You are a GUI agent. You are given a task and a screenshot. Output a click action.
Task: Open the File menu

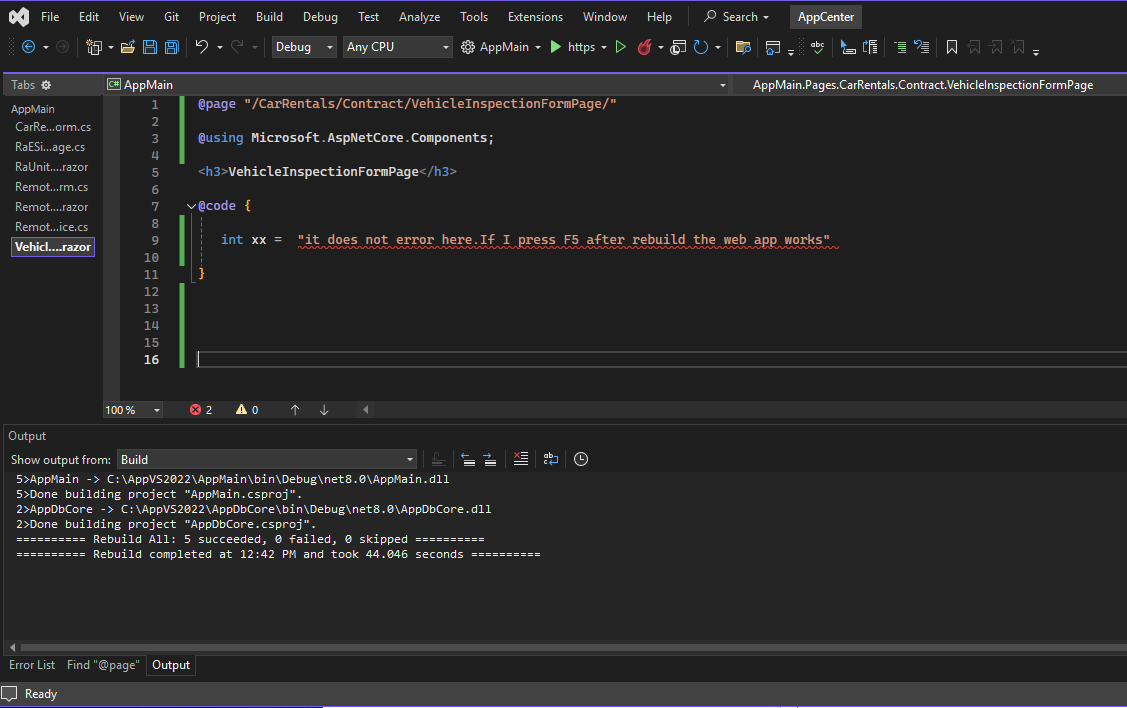point(50,17)
